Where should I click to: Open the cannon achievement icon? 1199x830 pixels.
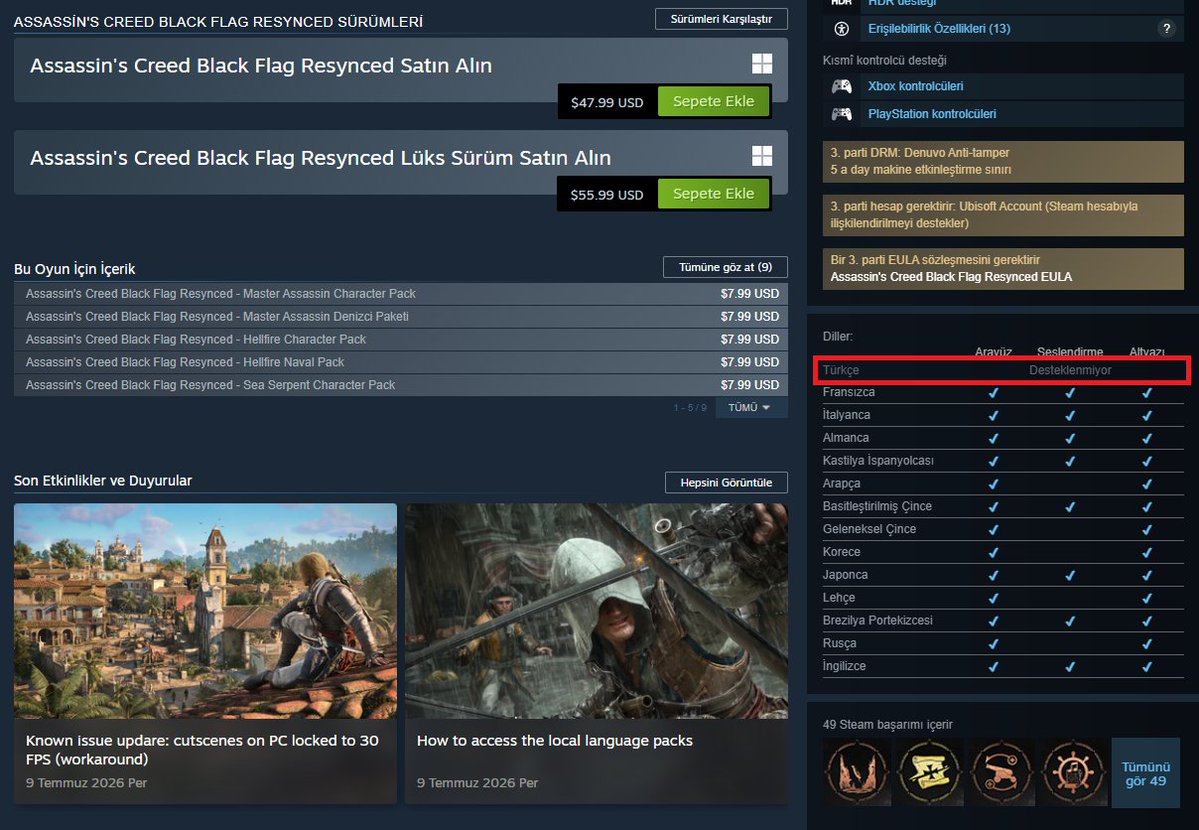tap(1001, 772)
